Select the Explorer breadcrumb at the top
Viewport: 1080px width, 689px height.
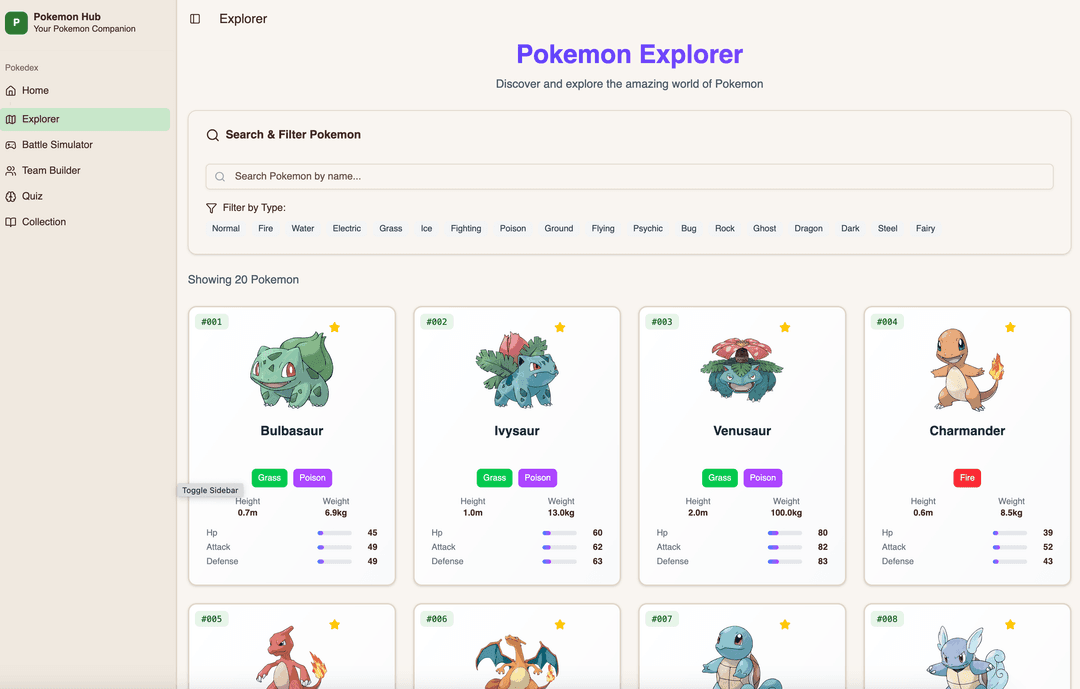point(242,18)
